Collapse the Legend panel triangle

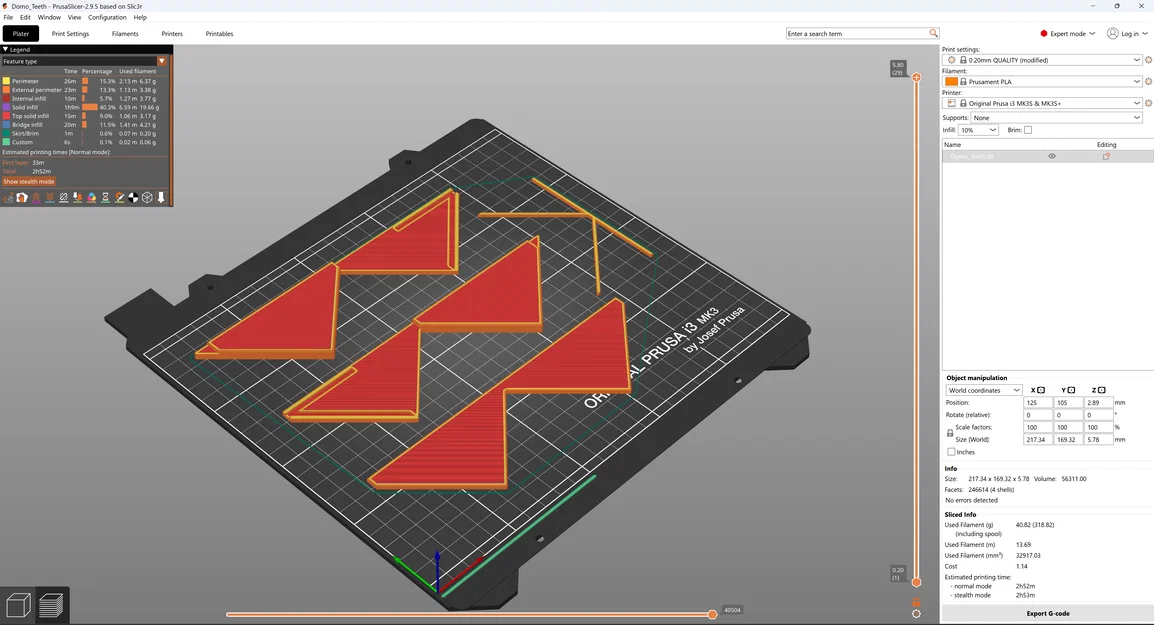[x=5, y=49]
